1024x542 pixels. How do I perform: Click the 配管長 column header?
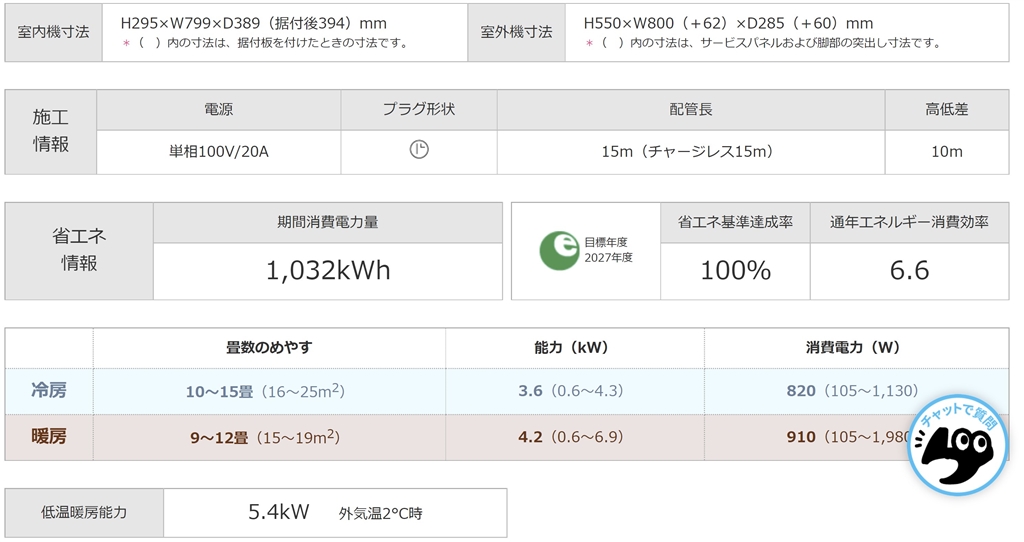tap(690, 109)
